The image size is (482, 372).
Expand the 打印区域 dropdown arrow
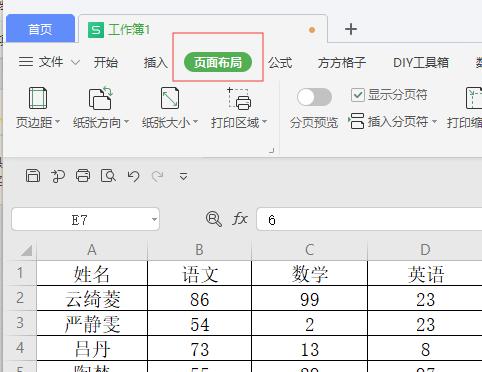pyautogui.click(x=265, y=122)
